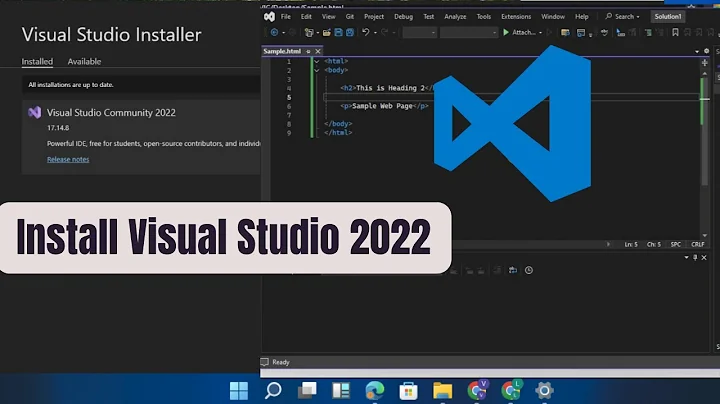Click the notification icon beside Ready
Image resolution: width=720 pixels, height=404 pixels.
point(264,362)
